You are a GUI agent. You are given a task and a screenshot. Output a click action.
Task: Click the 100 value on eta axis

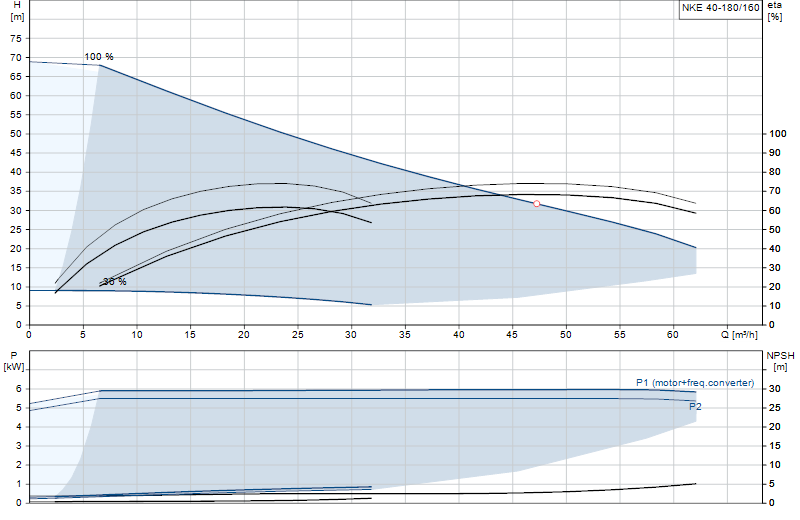pyautogui.click(x=778, y=134)
